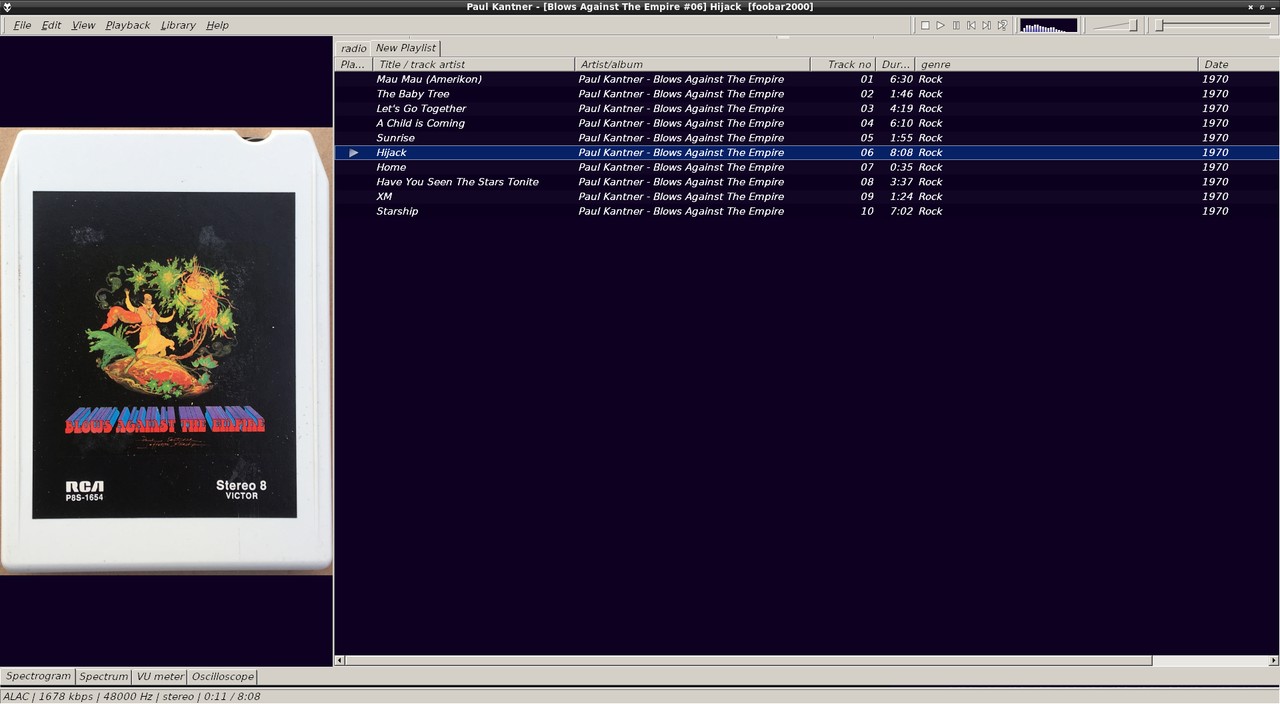Switch to the radio playlist tab
This screenshot has width=1280, height=704.
click(x=353, y=48)
